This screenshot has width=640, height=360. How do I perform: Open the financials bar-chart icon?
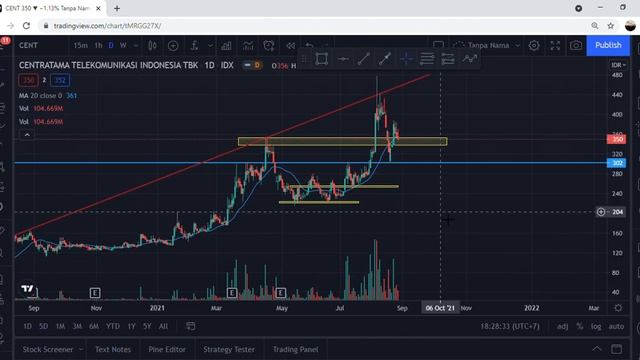226,46
